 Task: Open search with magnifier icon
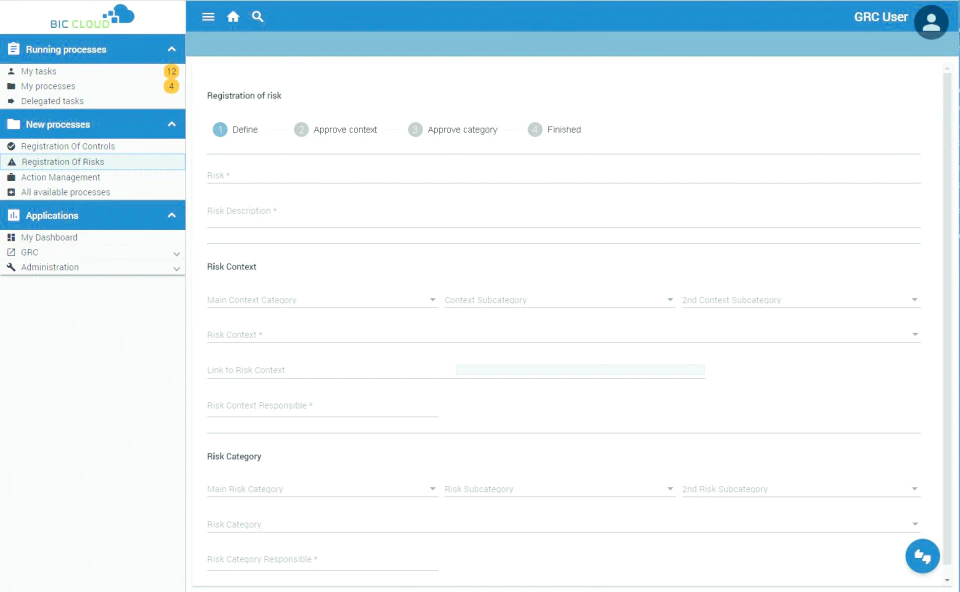click(258, 17)
